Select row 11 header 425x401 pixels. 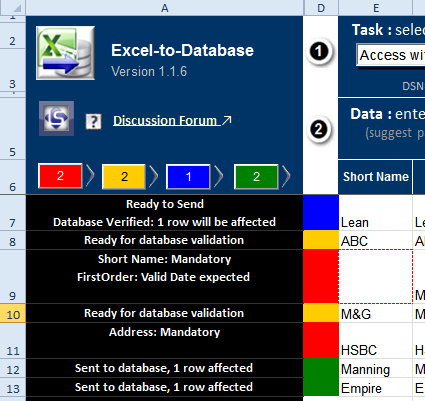tap(13, 341)
